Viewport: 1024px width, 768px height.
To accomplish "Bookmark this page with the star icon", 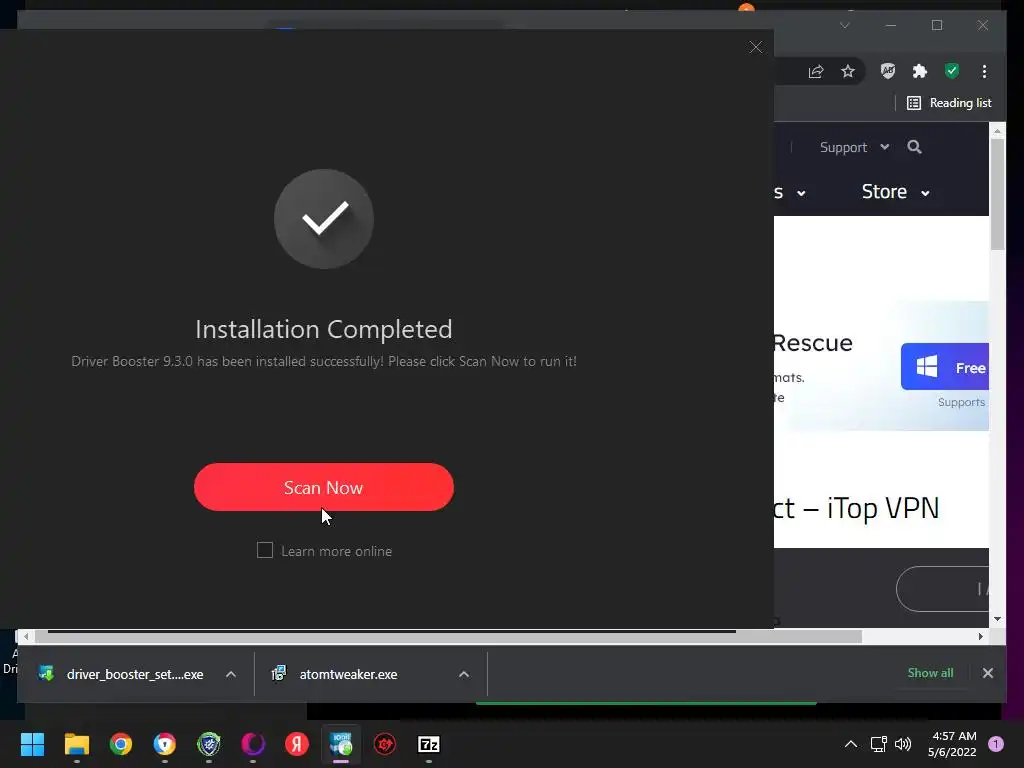I will point(848,71).
